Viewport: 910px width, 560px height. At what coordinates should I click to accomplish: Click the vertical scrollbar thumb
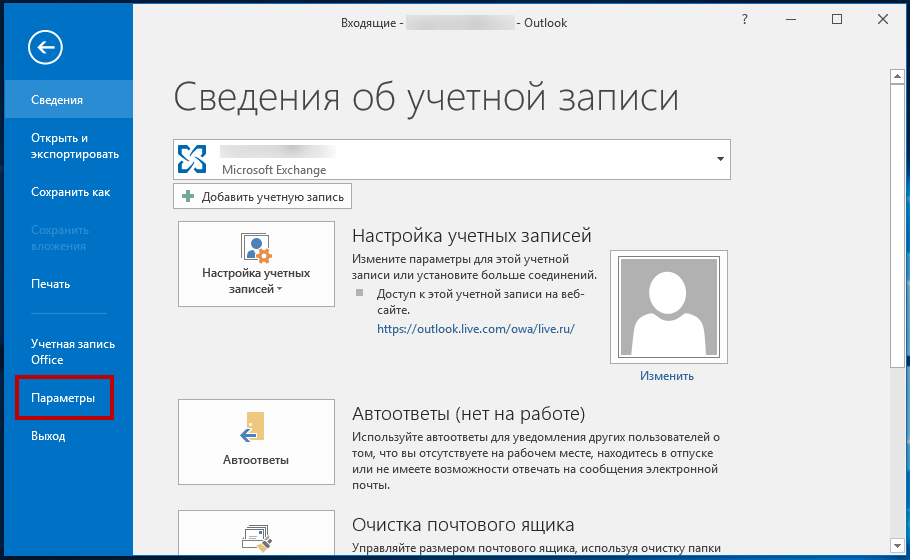(897, 225)
